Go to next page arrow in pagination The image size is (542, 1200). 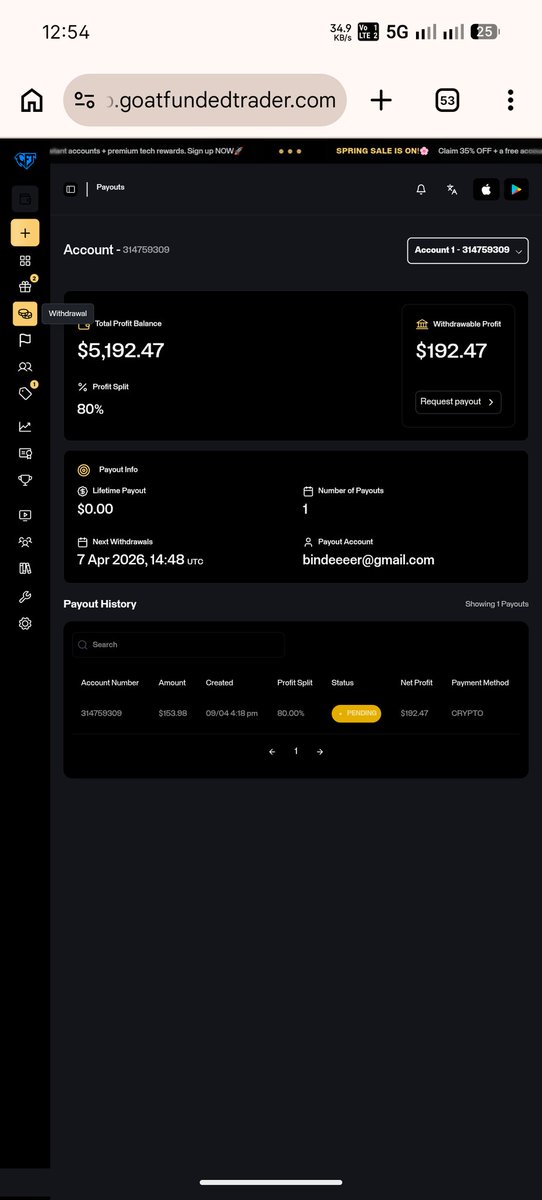tap(320, 751)
